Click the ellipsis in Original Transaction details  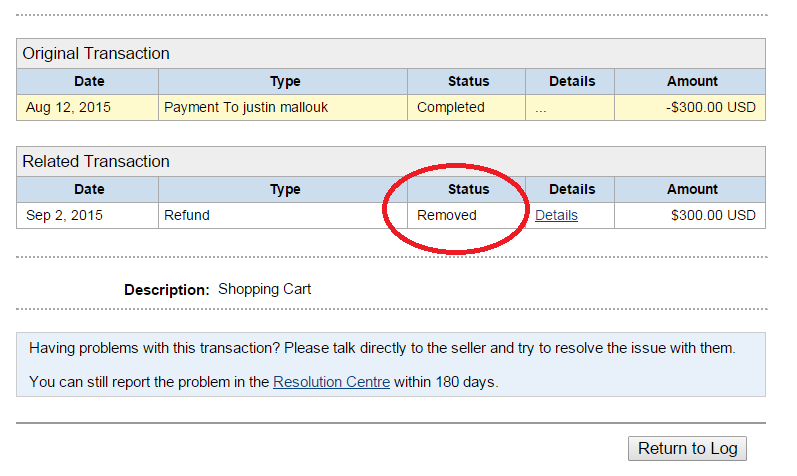541,108
